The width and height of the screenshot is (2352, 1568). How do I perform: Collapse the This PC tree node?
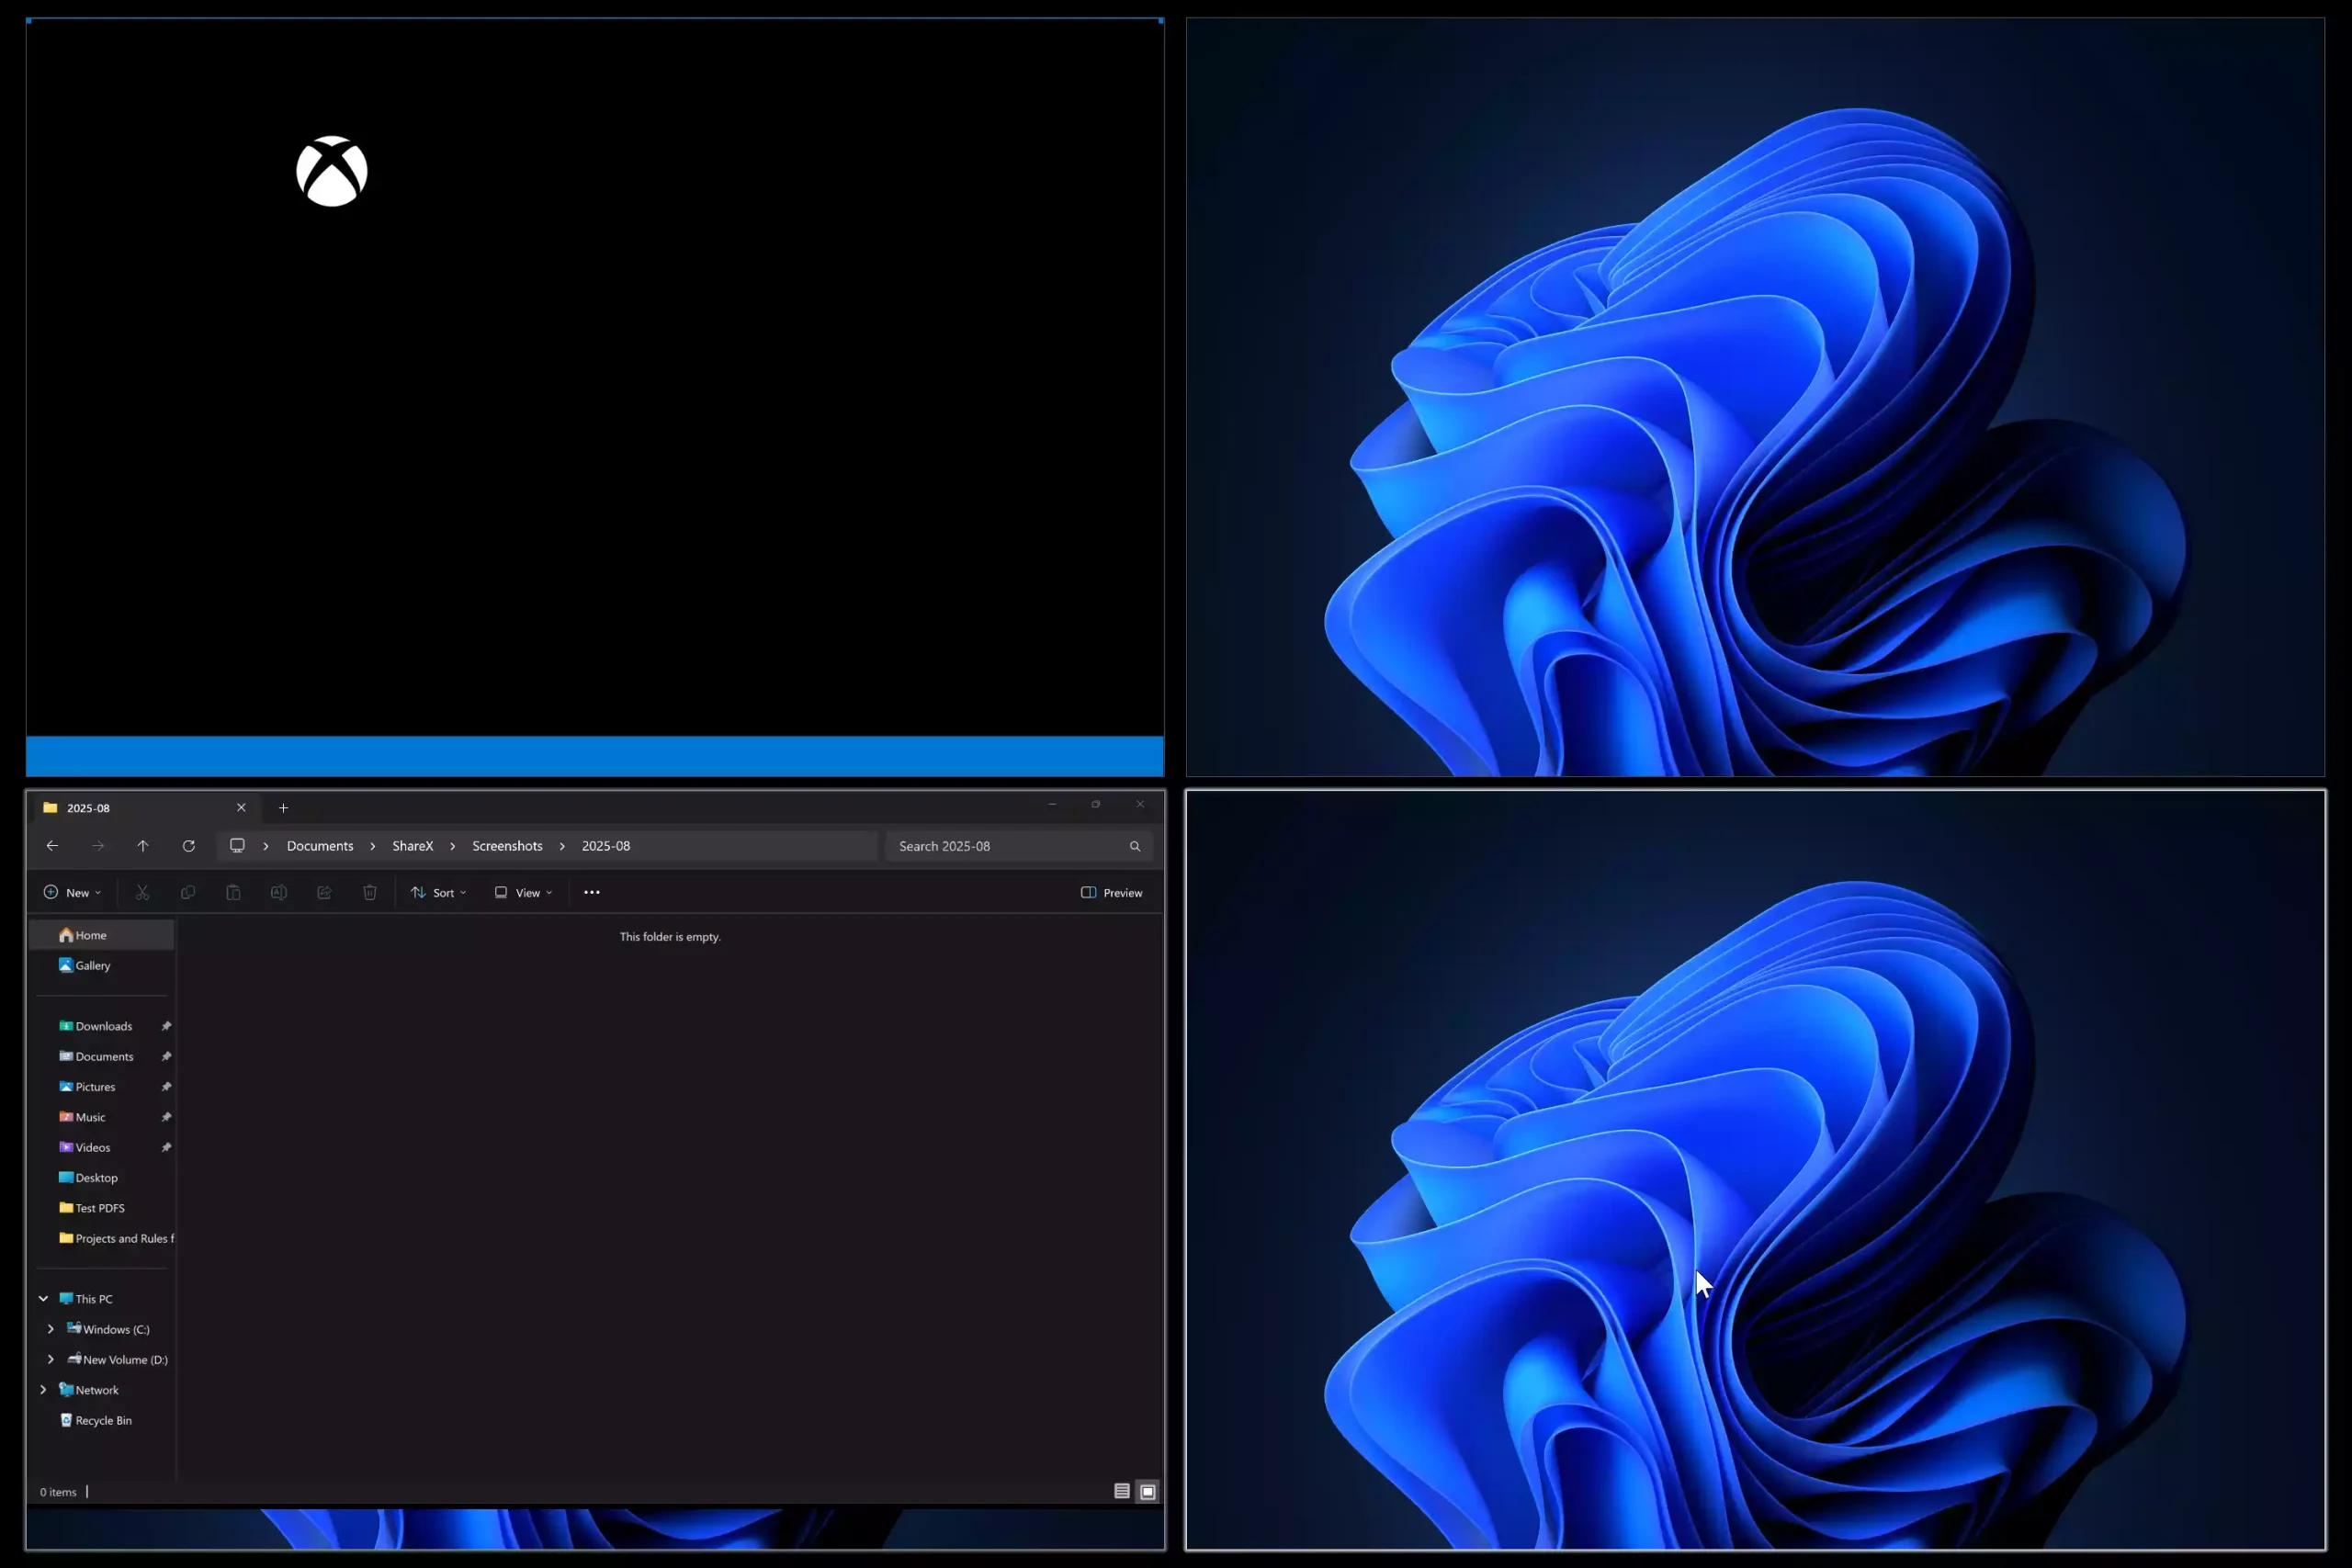[x=43, y=1298]
